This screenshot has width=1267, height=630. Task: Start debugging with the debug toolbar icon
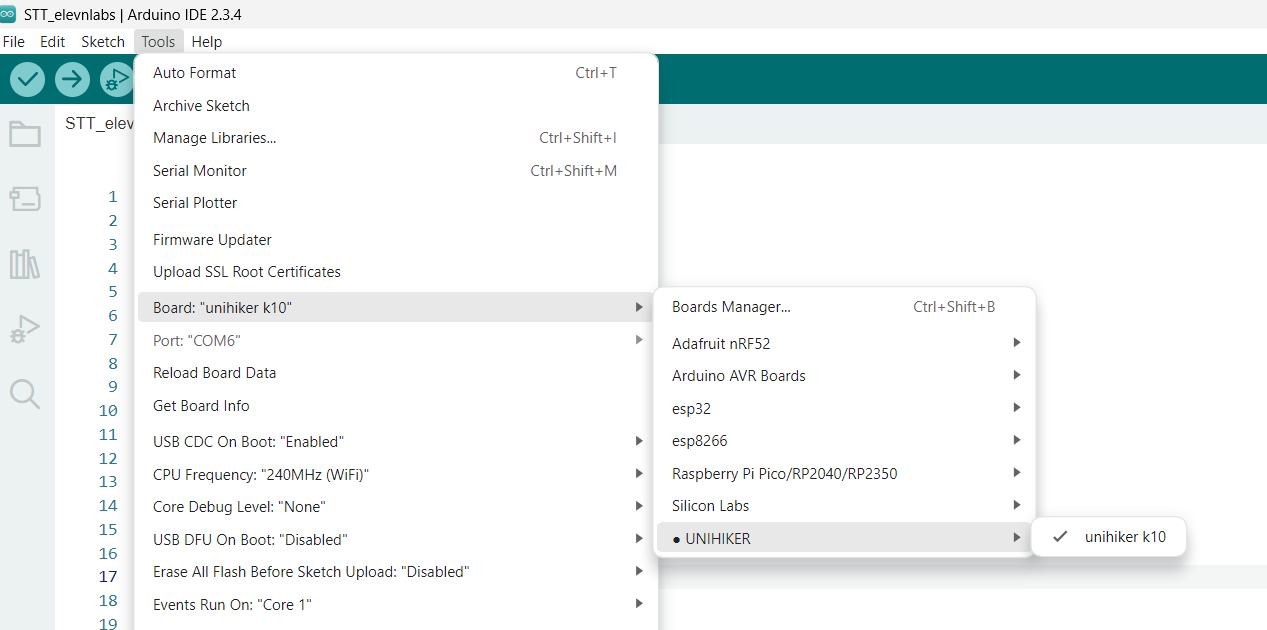(117, 79)
